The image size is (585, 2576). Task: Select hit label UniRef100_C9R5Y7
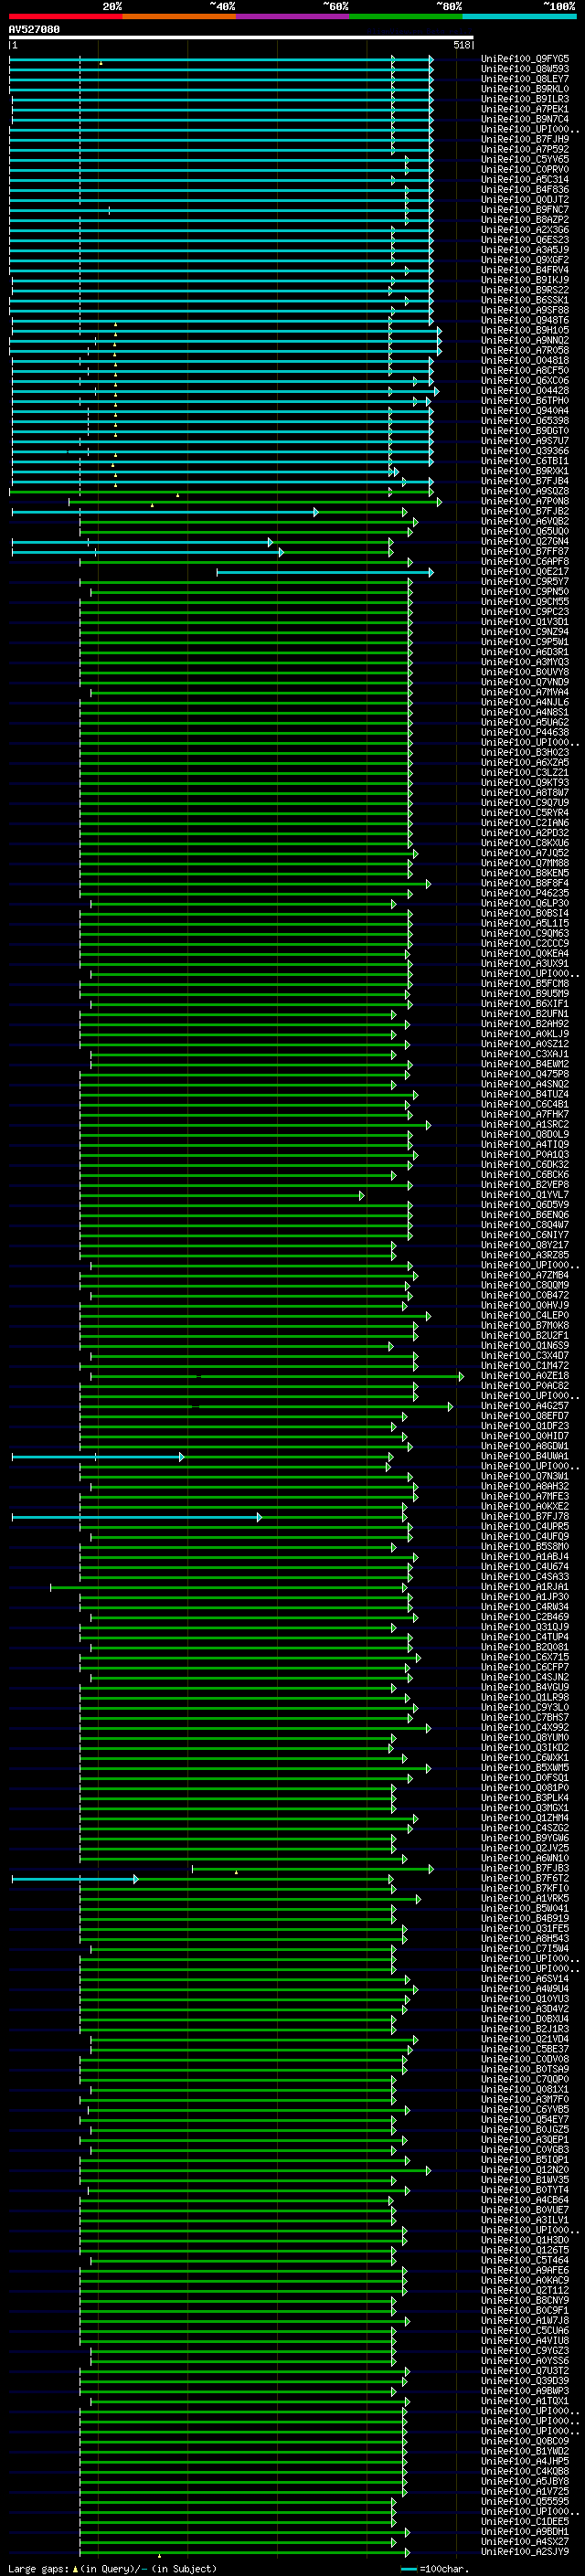(525, 582)
